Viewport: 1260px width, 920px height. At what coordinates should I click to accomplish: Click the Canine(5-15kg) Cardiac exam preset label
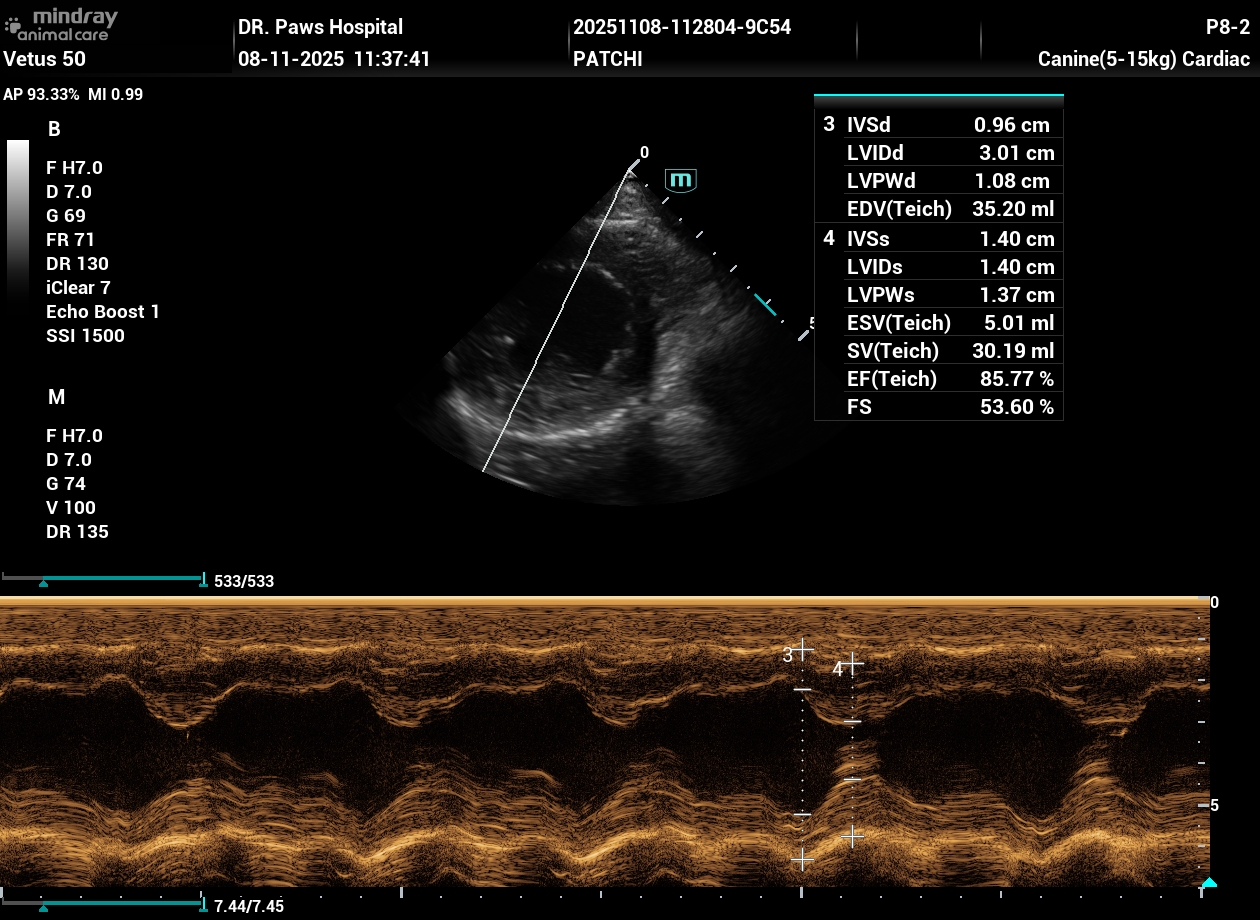(1143, 59)
